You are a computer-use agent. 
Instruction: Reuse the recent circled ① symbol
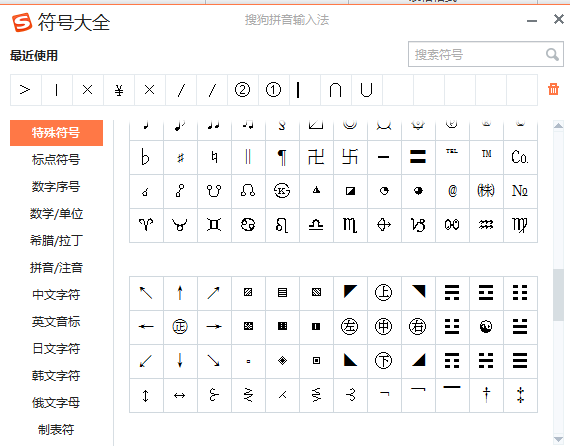point(274,90)
